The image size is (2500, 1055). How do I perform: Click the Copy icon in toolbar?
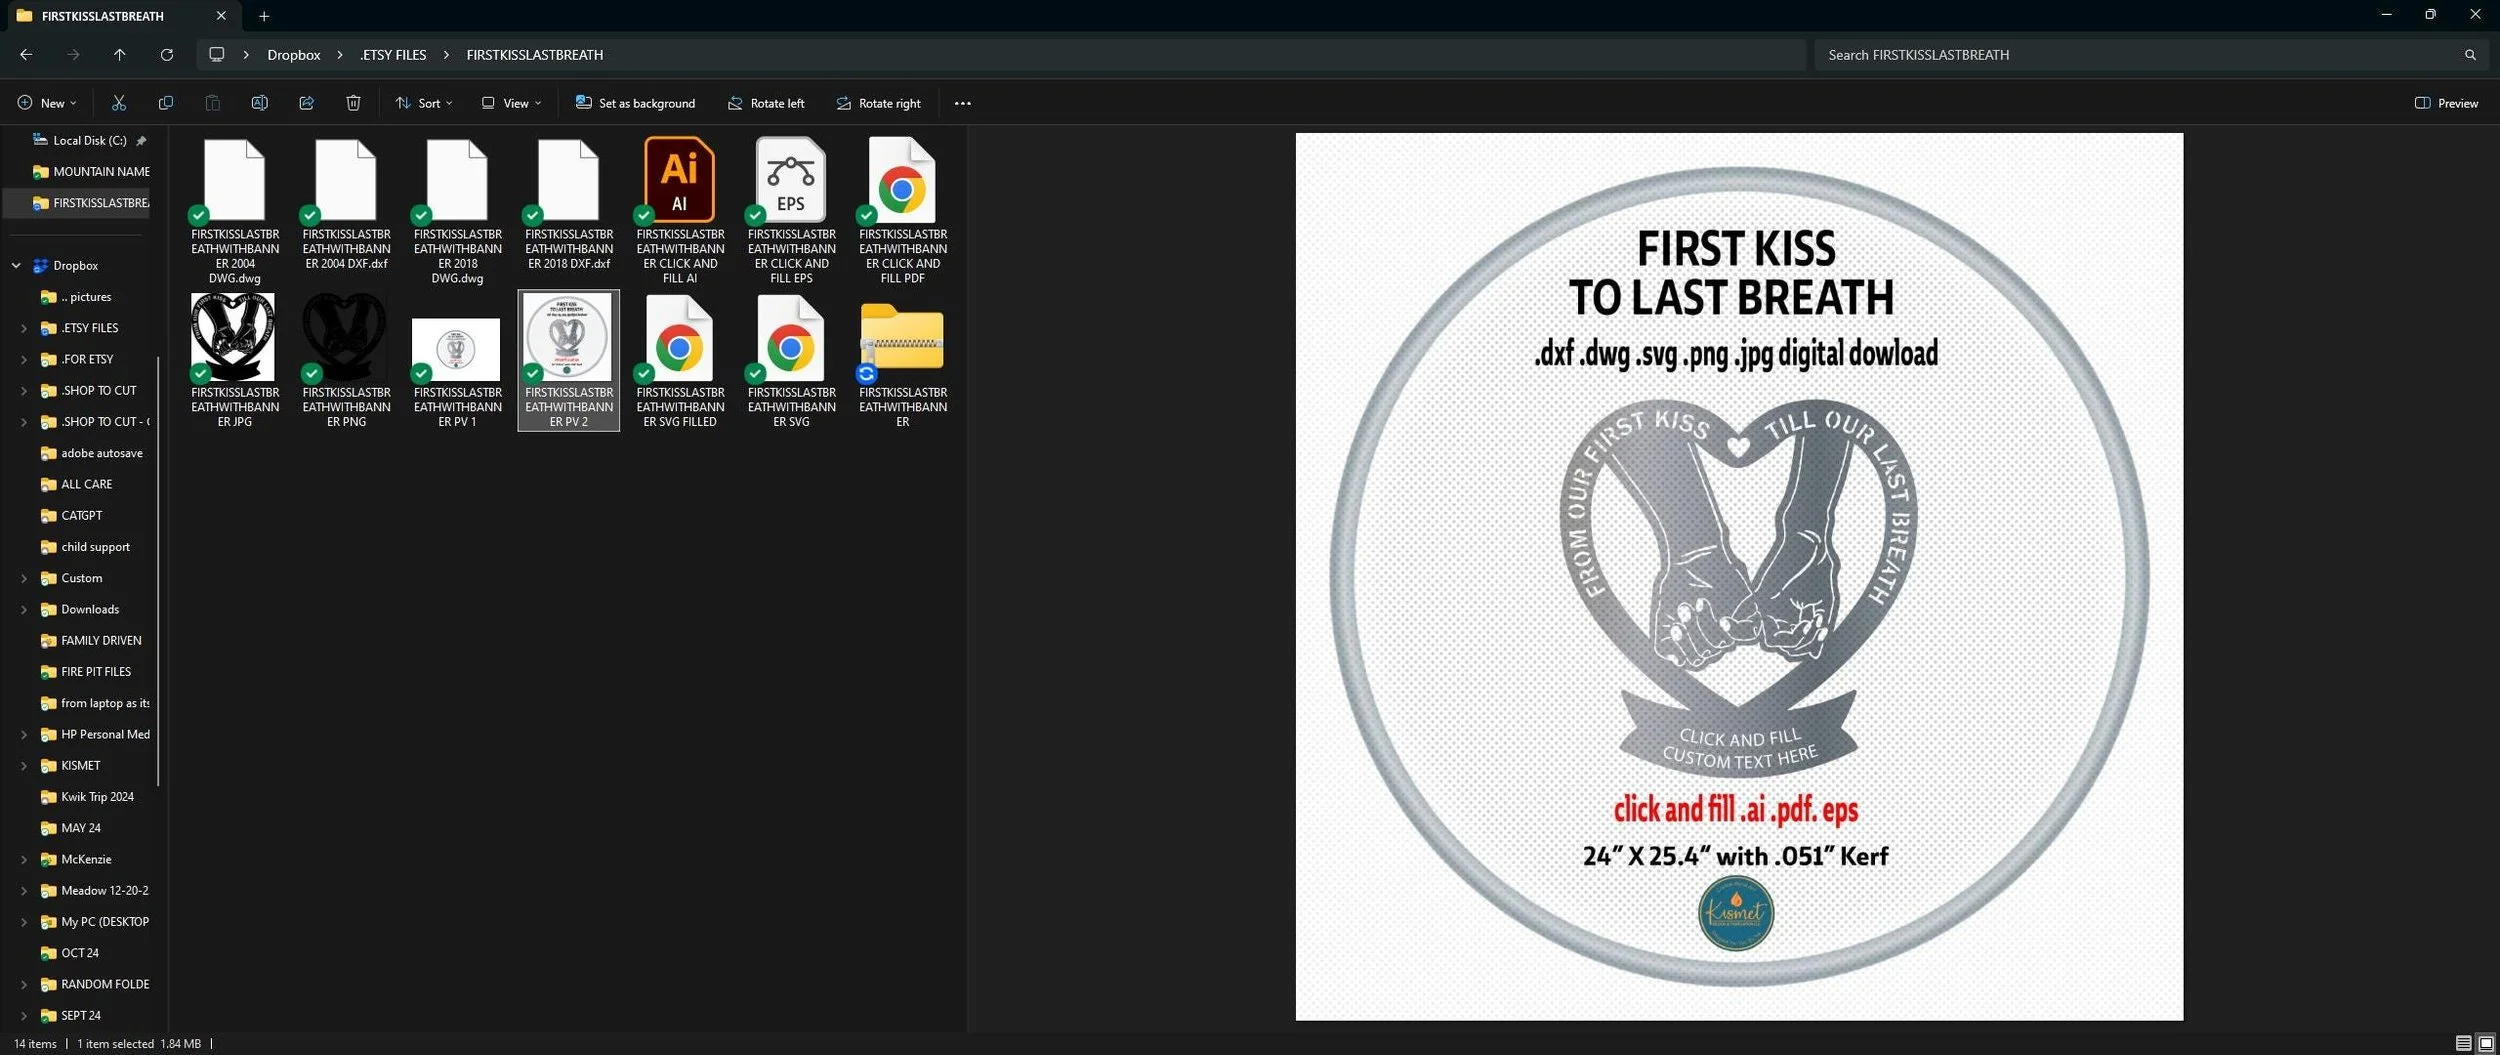click(166, 103)
